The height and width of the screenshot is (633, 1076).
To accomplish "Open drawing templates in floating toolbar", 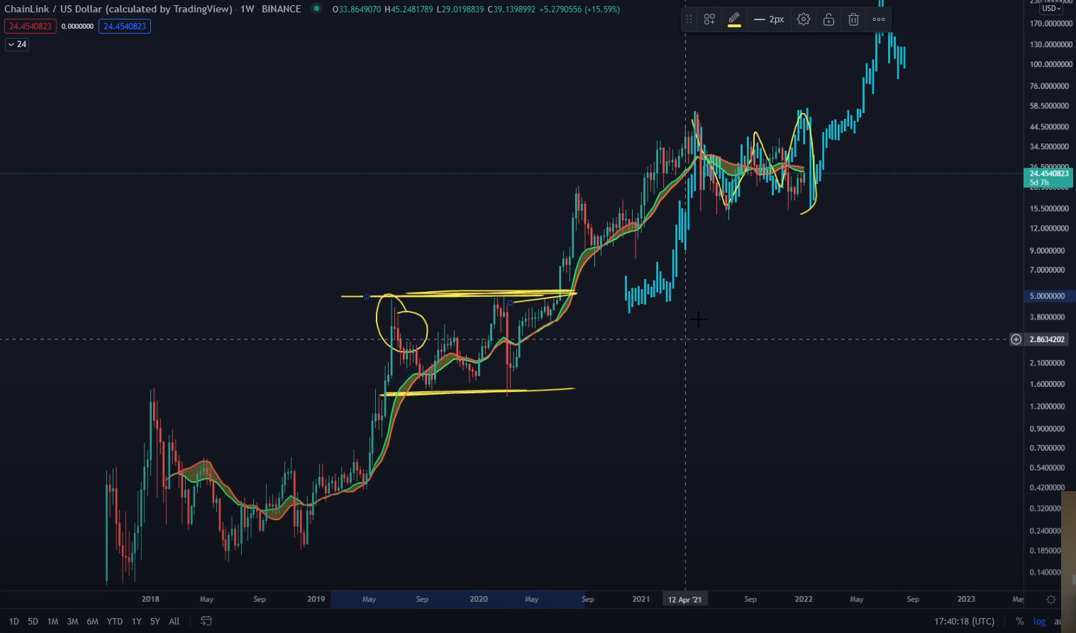I will (709, 19).
